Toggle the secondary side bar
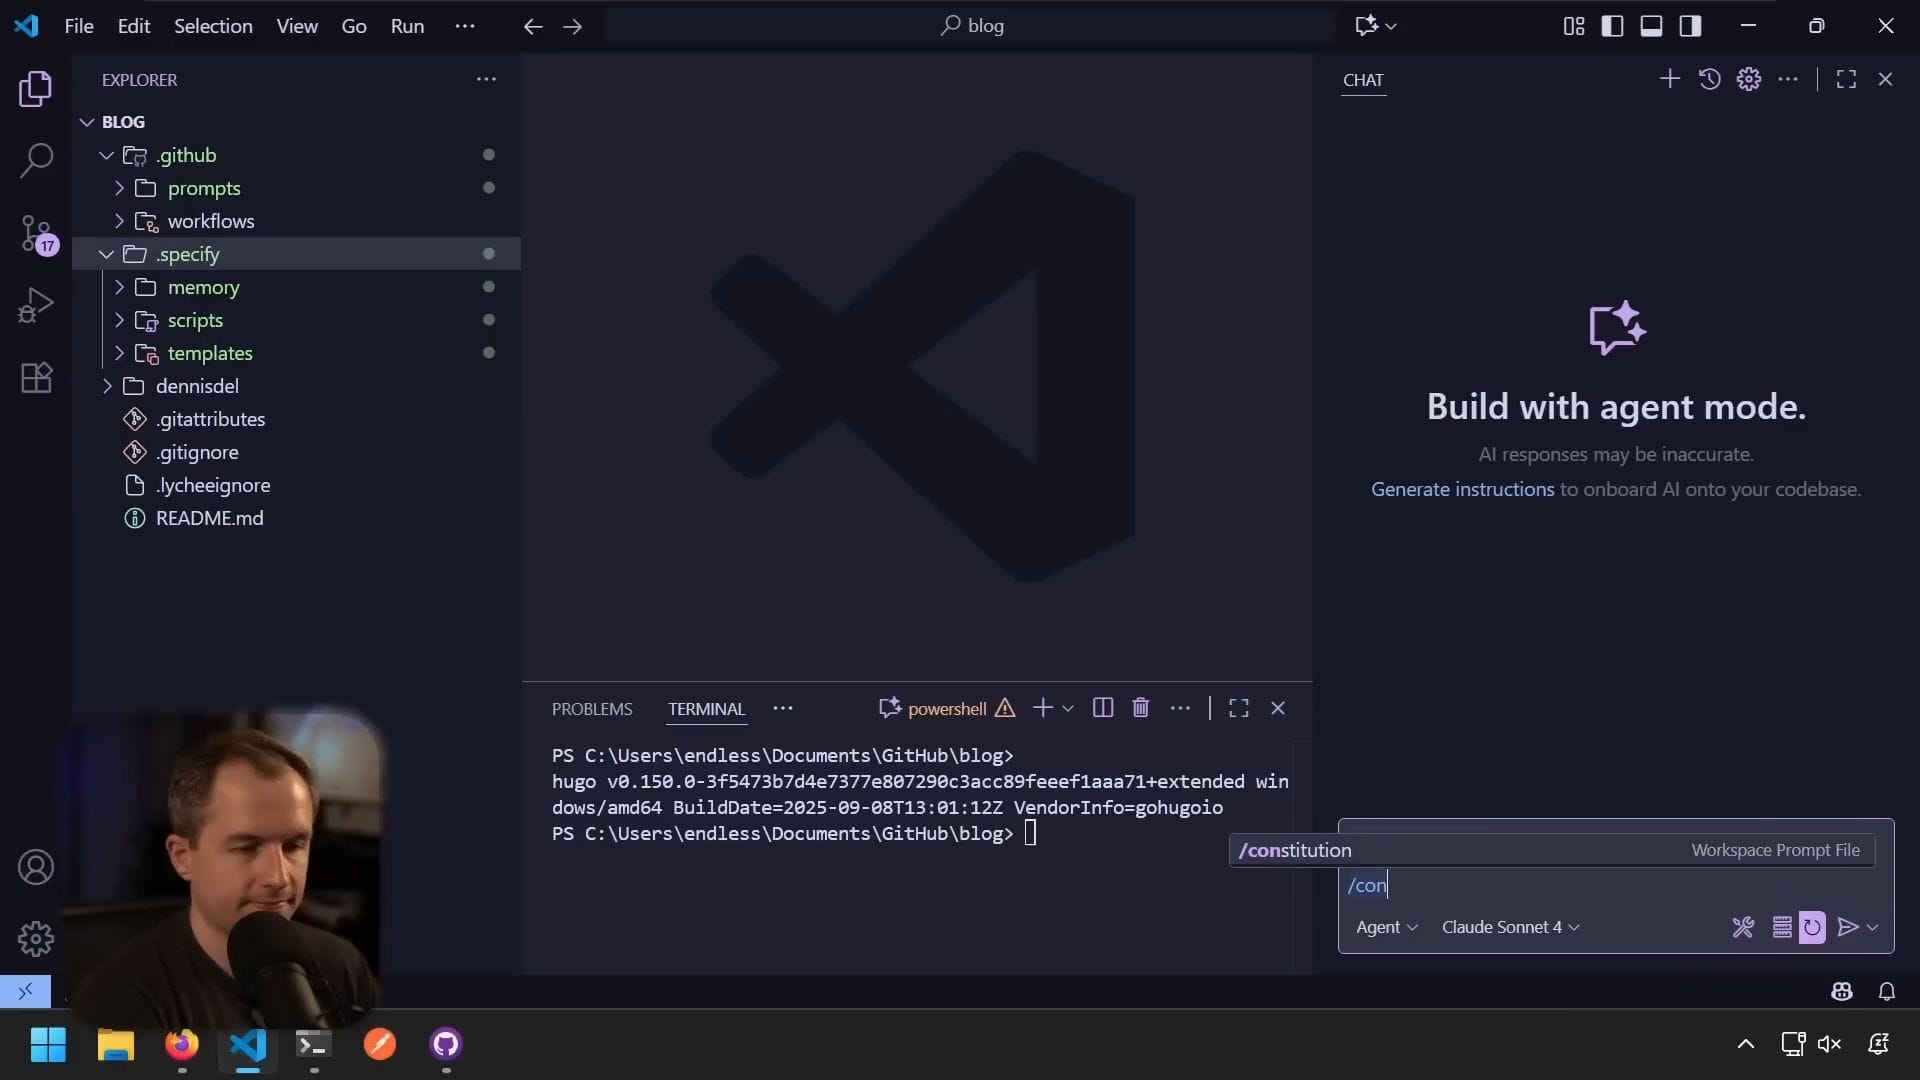 click(x=1690, y=26)
